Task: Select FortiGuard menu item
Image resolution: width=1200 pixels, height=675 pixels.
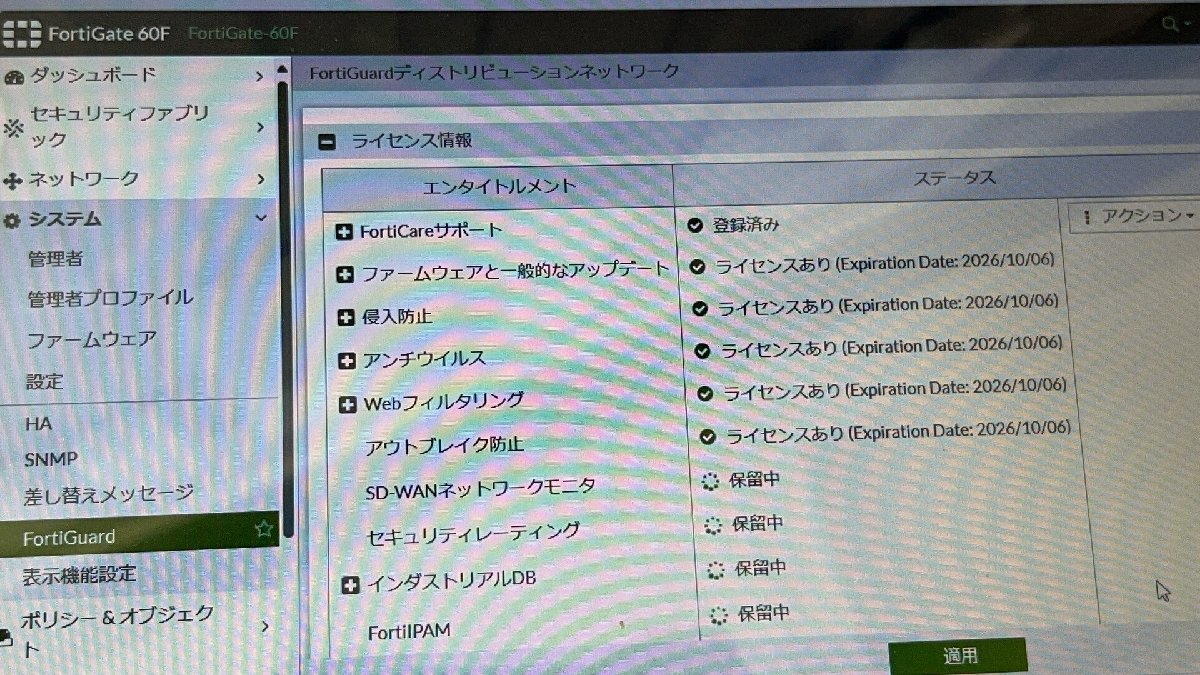Action: pos(140,536)
